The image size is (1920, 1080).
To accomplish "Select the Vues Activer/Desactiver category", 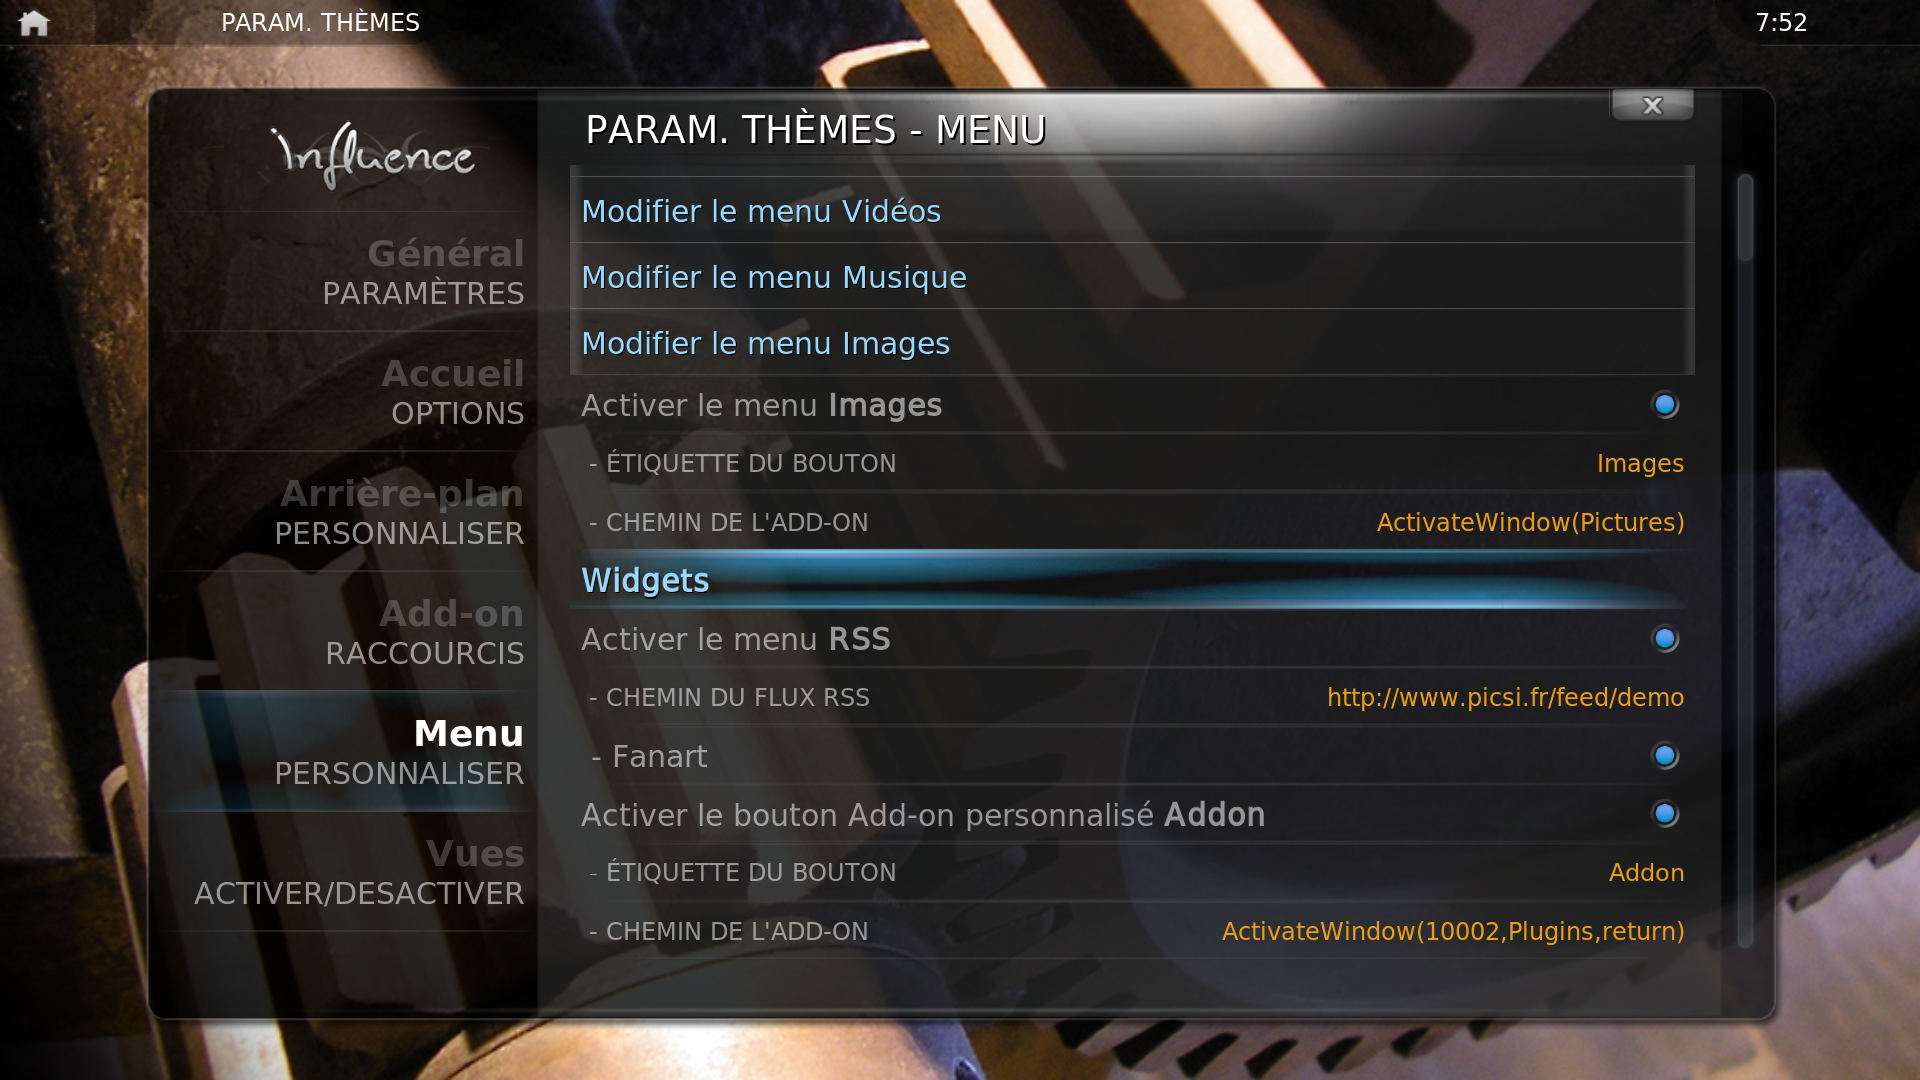I will [x=348, y=872].
